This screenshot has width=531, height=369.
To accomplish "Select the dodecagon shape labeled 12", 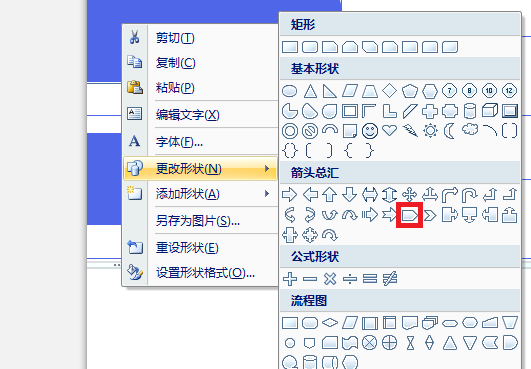I will (509, 91).
